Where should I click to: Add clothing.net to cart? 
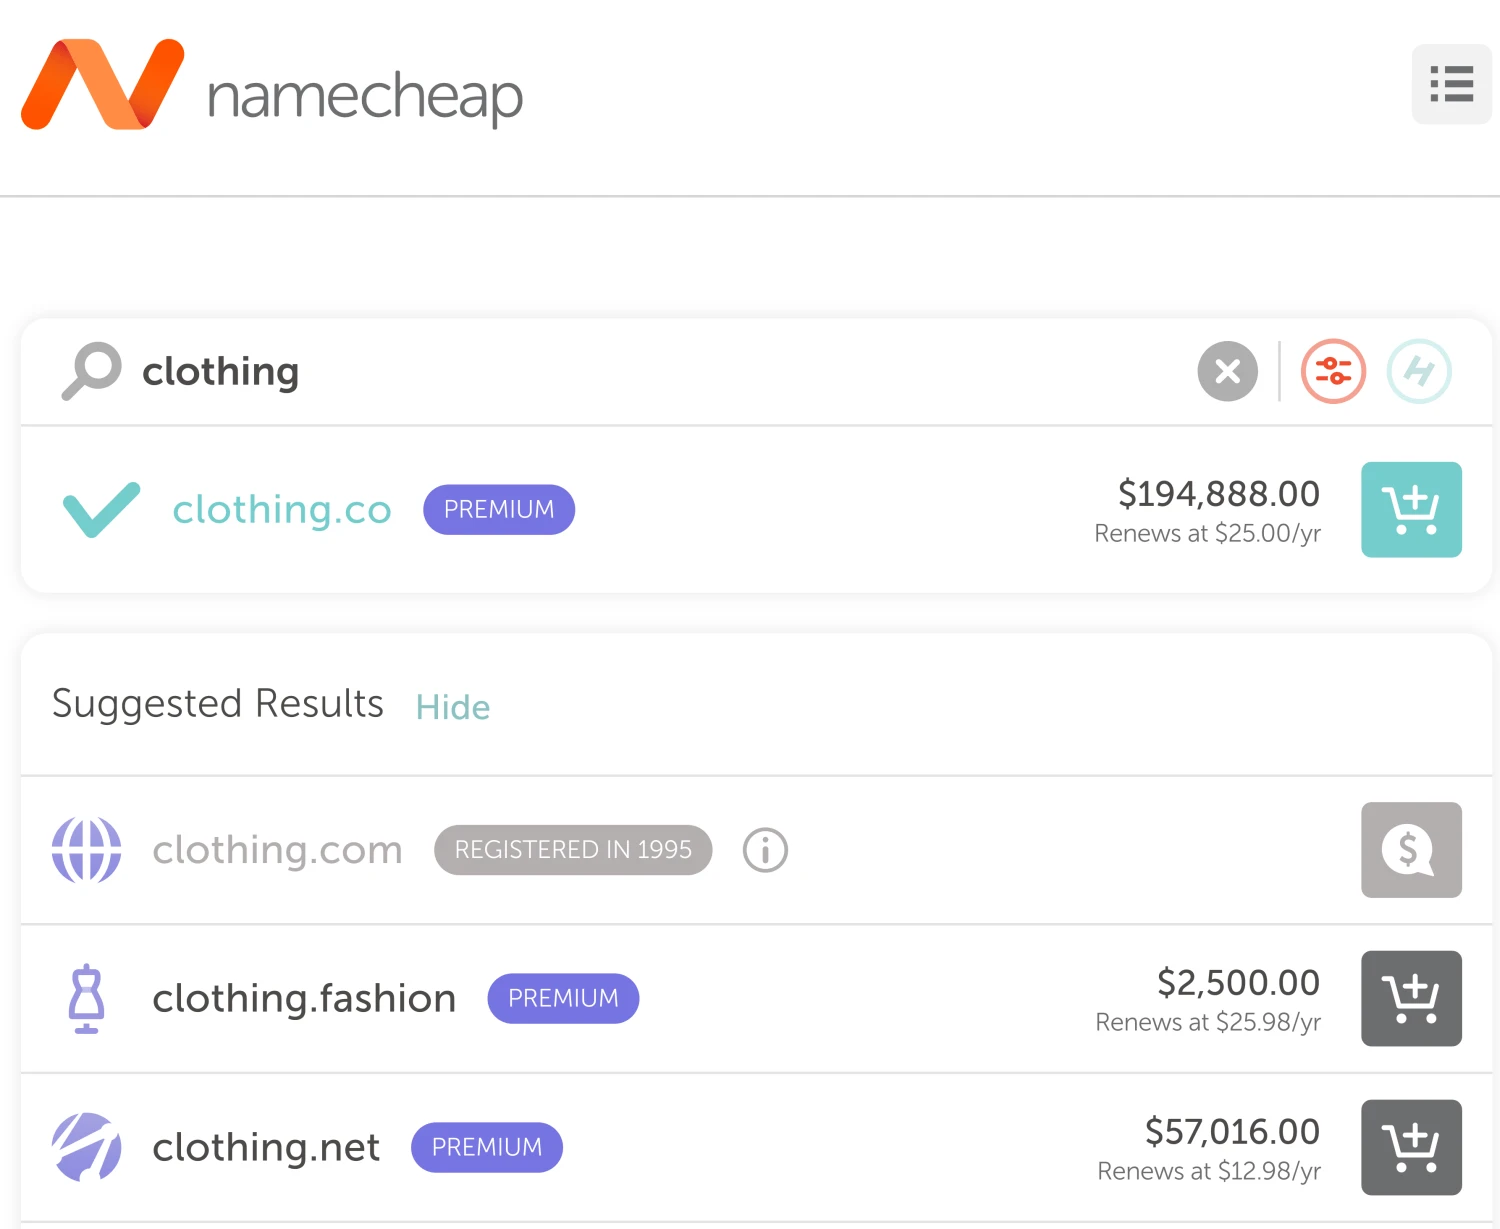pyautogui.click(x=1410, y=1147)
